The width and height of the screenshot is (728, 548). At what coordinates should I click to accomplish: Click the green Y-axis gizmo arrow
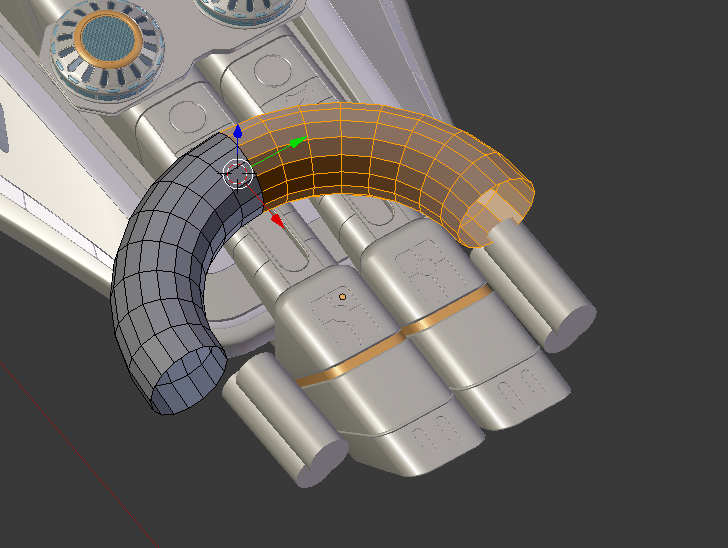[298, 142]
